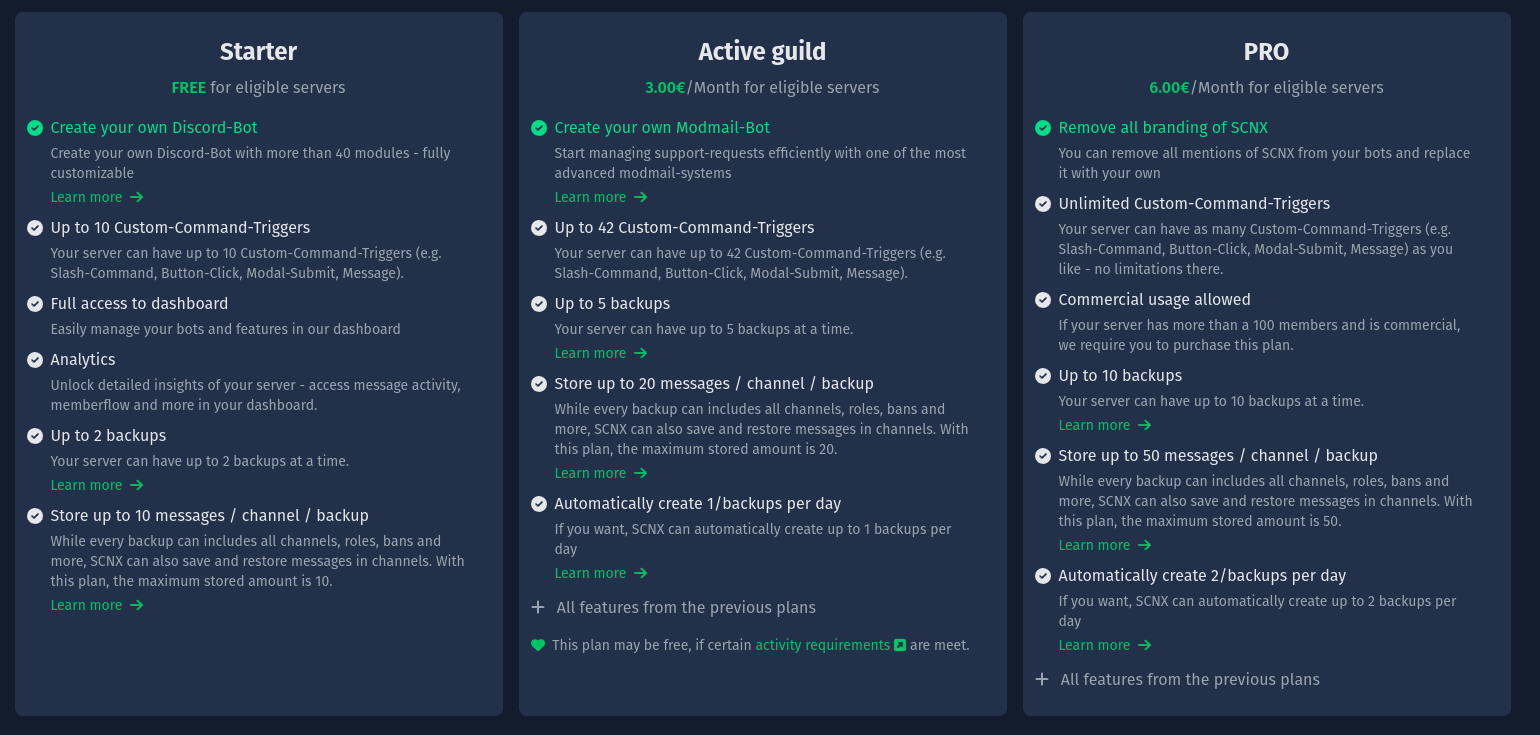Open Learn more under Store up to 20 messages
The height and width of the screenshot is (735, 1540).
pyautogui.click(x=601, y=473)
